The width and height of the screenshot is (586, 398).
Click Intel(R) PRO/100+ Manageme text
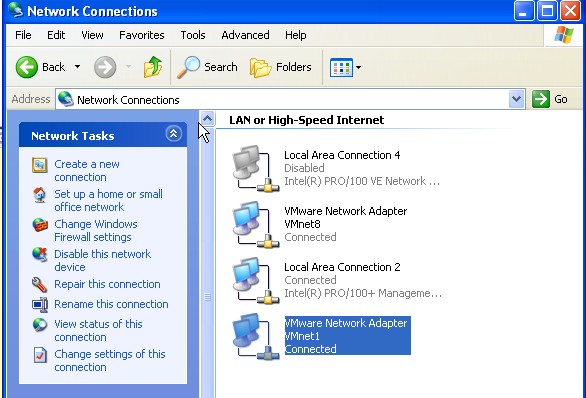(363, 293)
